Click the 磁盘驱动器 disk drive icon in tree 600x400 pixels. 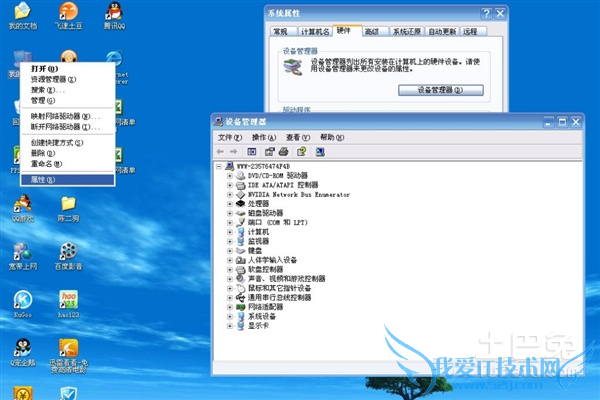pyautogui.click(x=240, y=213)
